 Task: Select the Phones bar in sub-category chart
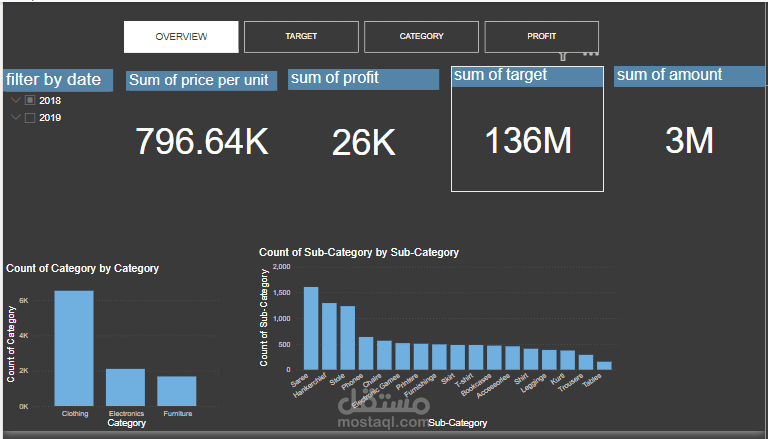[366, 353]
